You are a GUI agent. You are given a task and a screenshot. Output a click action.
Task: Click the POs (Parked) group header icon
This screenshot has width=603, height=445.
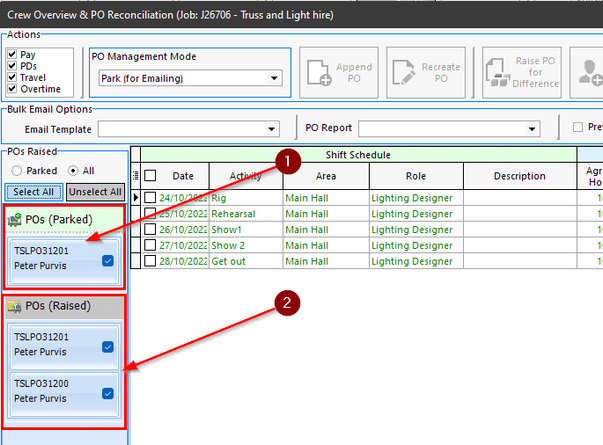pos(15,220)
